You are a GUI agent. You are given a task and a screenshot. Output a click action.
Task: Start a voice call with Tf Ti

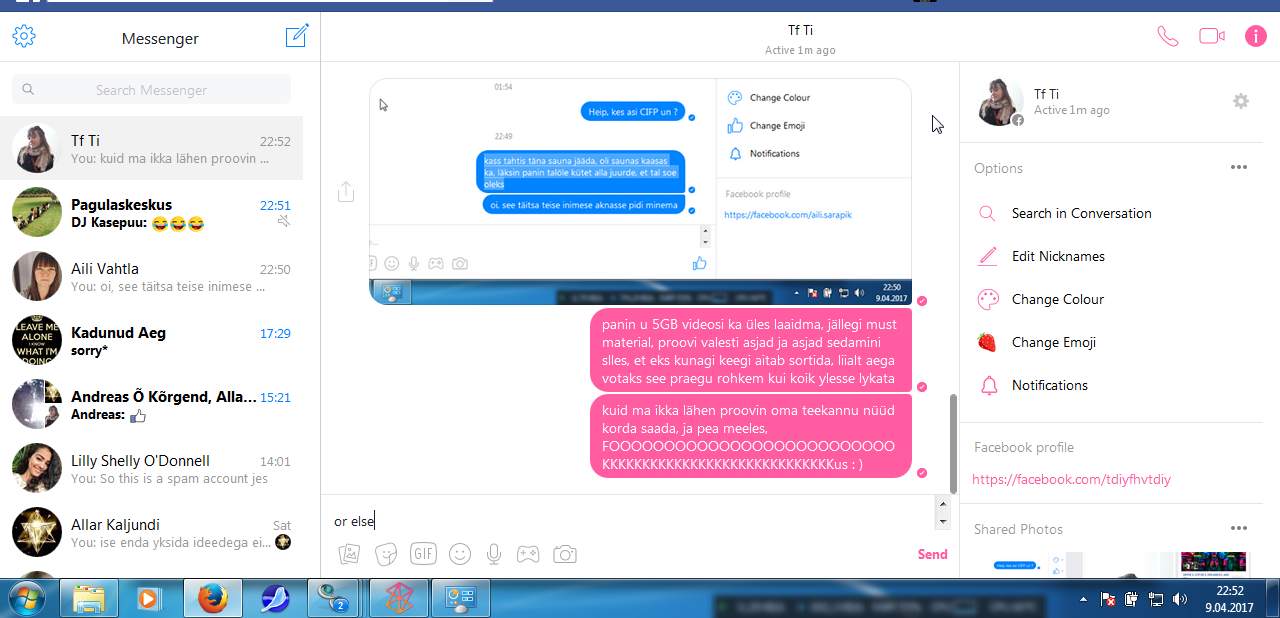click(x=1167, y=36)
